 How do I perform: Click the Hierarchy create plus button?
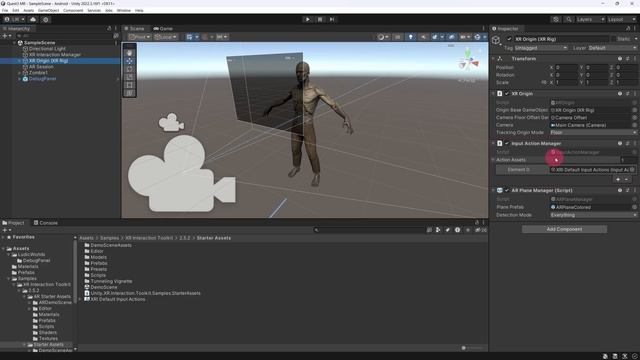[6, 36]
